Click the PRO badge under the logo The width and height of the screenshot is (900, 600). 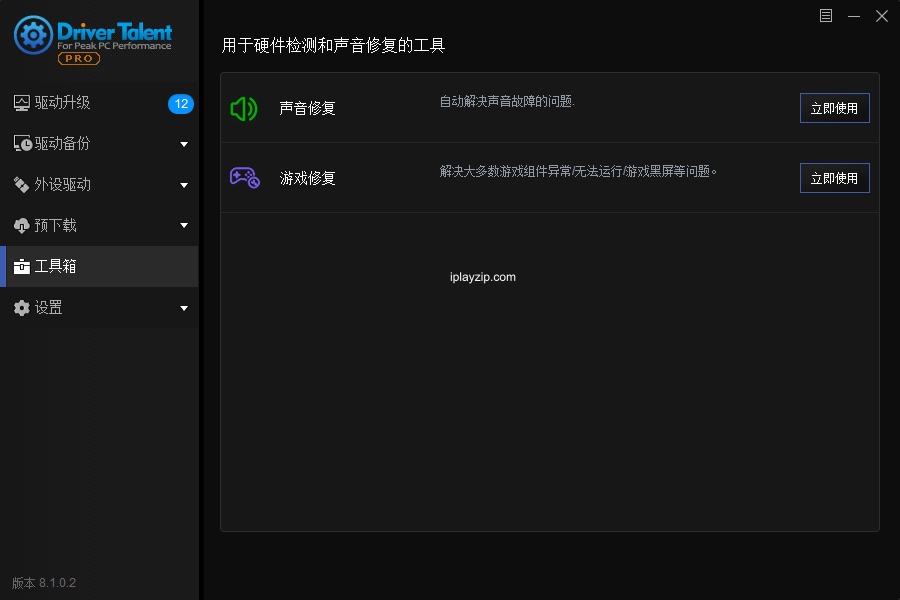click(x=79, y=59)
